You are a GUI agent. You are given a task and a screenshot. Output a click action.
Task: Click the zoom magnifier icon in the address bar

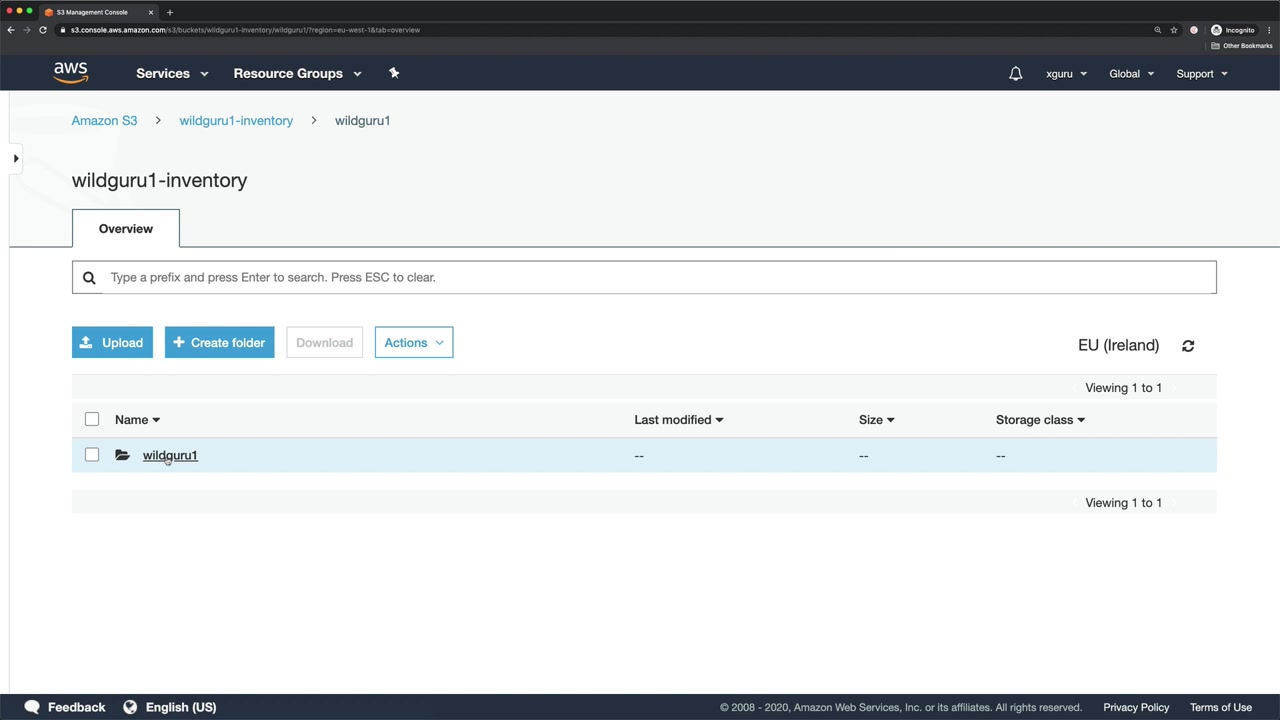click(x=1158, y=30)
